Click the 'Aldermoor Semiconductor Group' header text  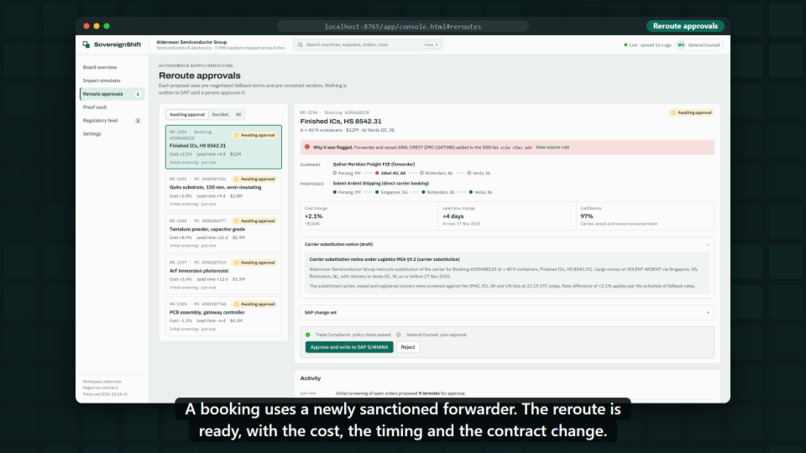191,42
